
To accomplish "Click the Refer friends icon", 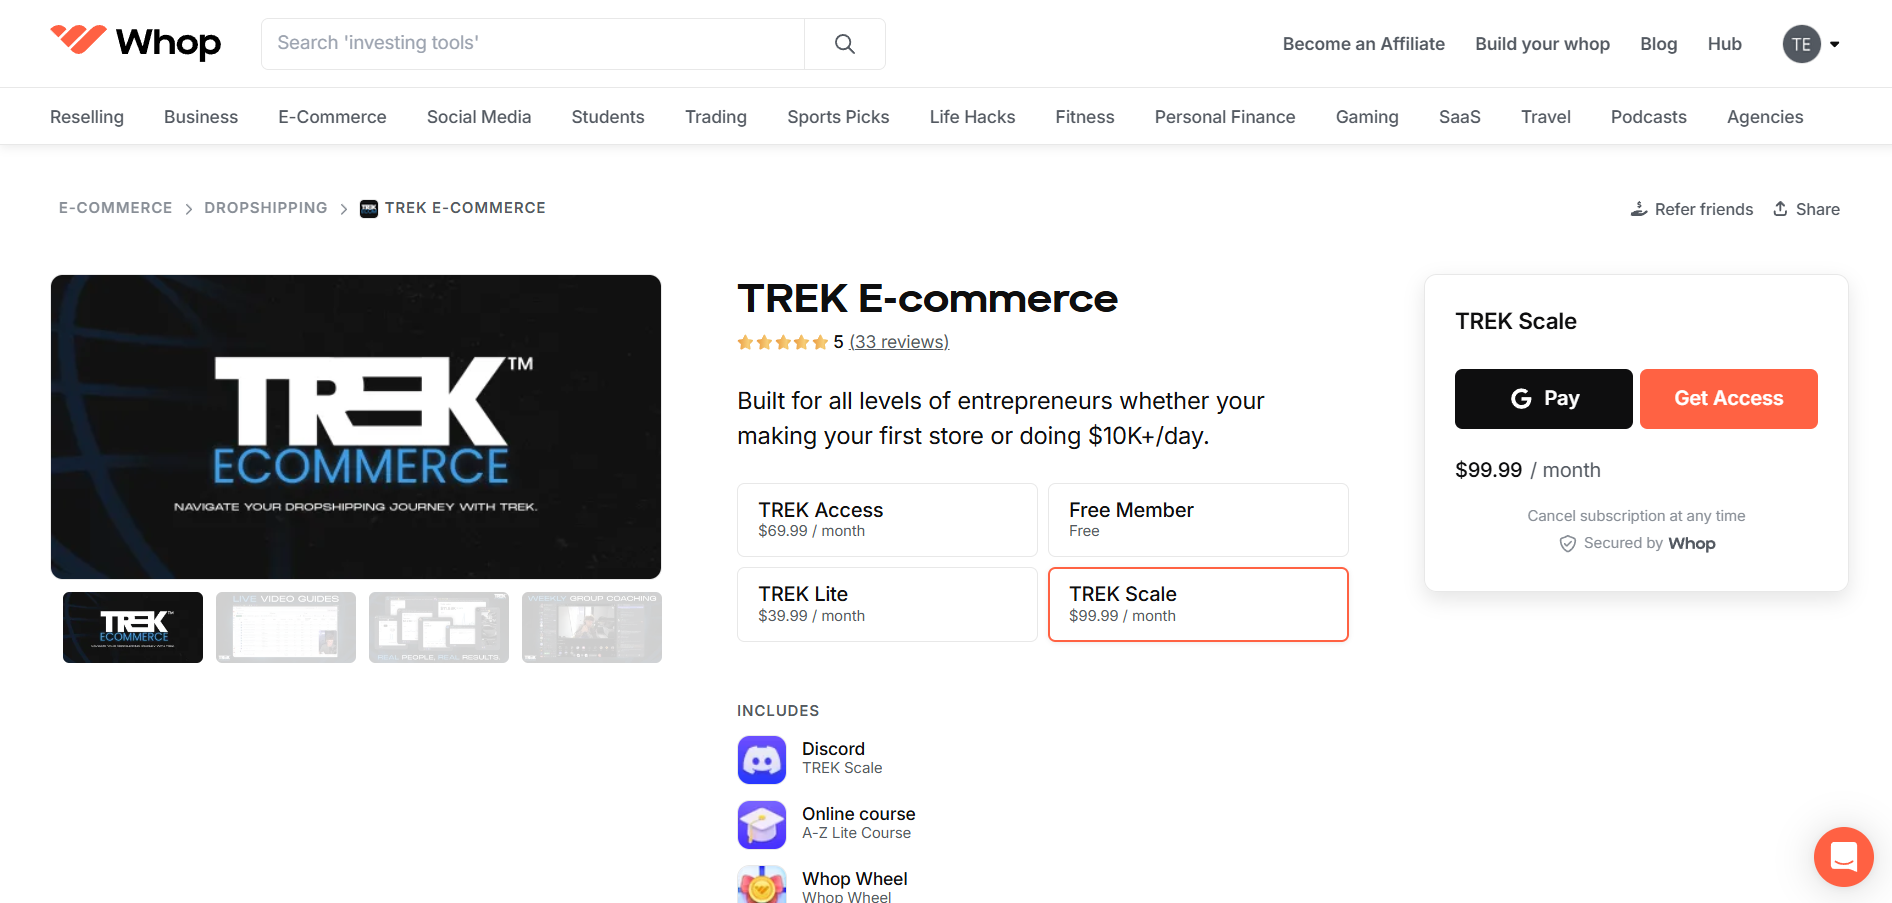I will pos(1638,208).
